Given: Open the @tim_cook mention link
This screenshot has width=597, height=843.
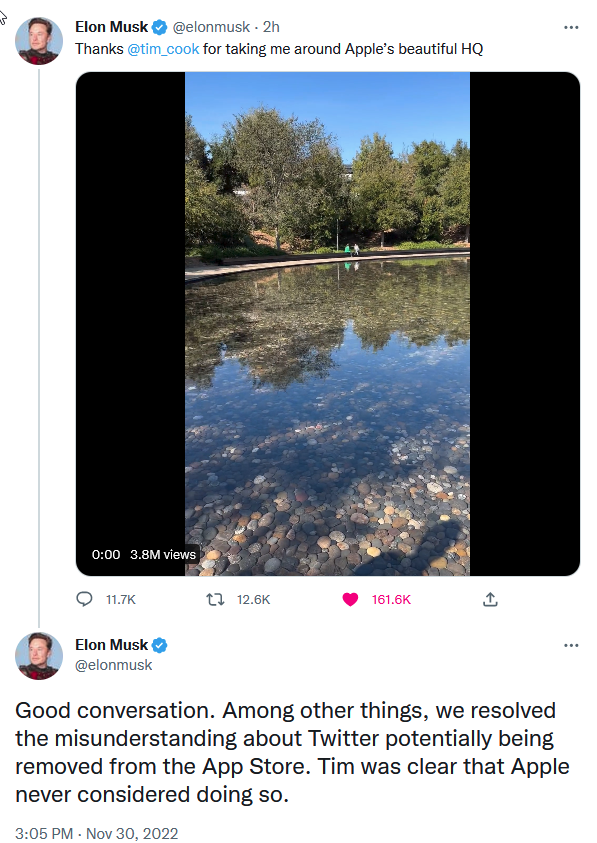Looking at the screenshot, I should point(163,49).
